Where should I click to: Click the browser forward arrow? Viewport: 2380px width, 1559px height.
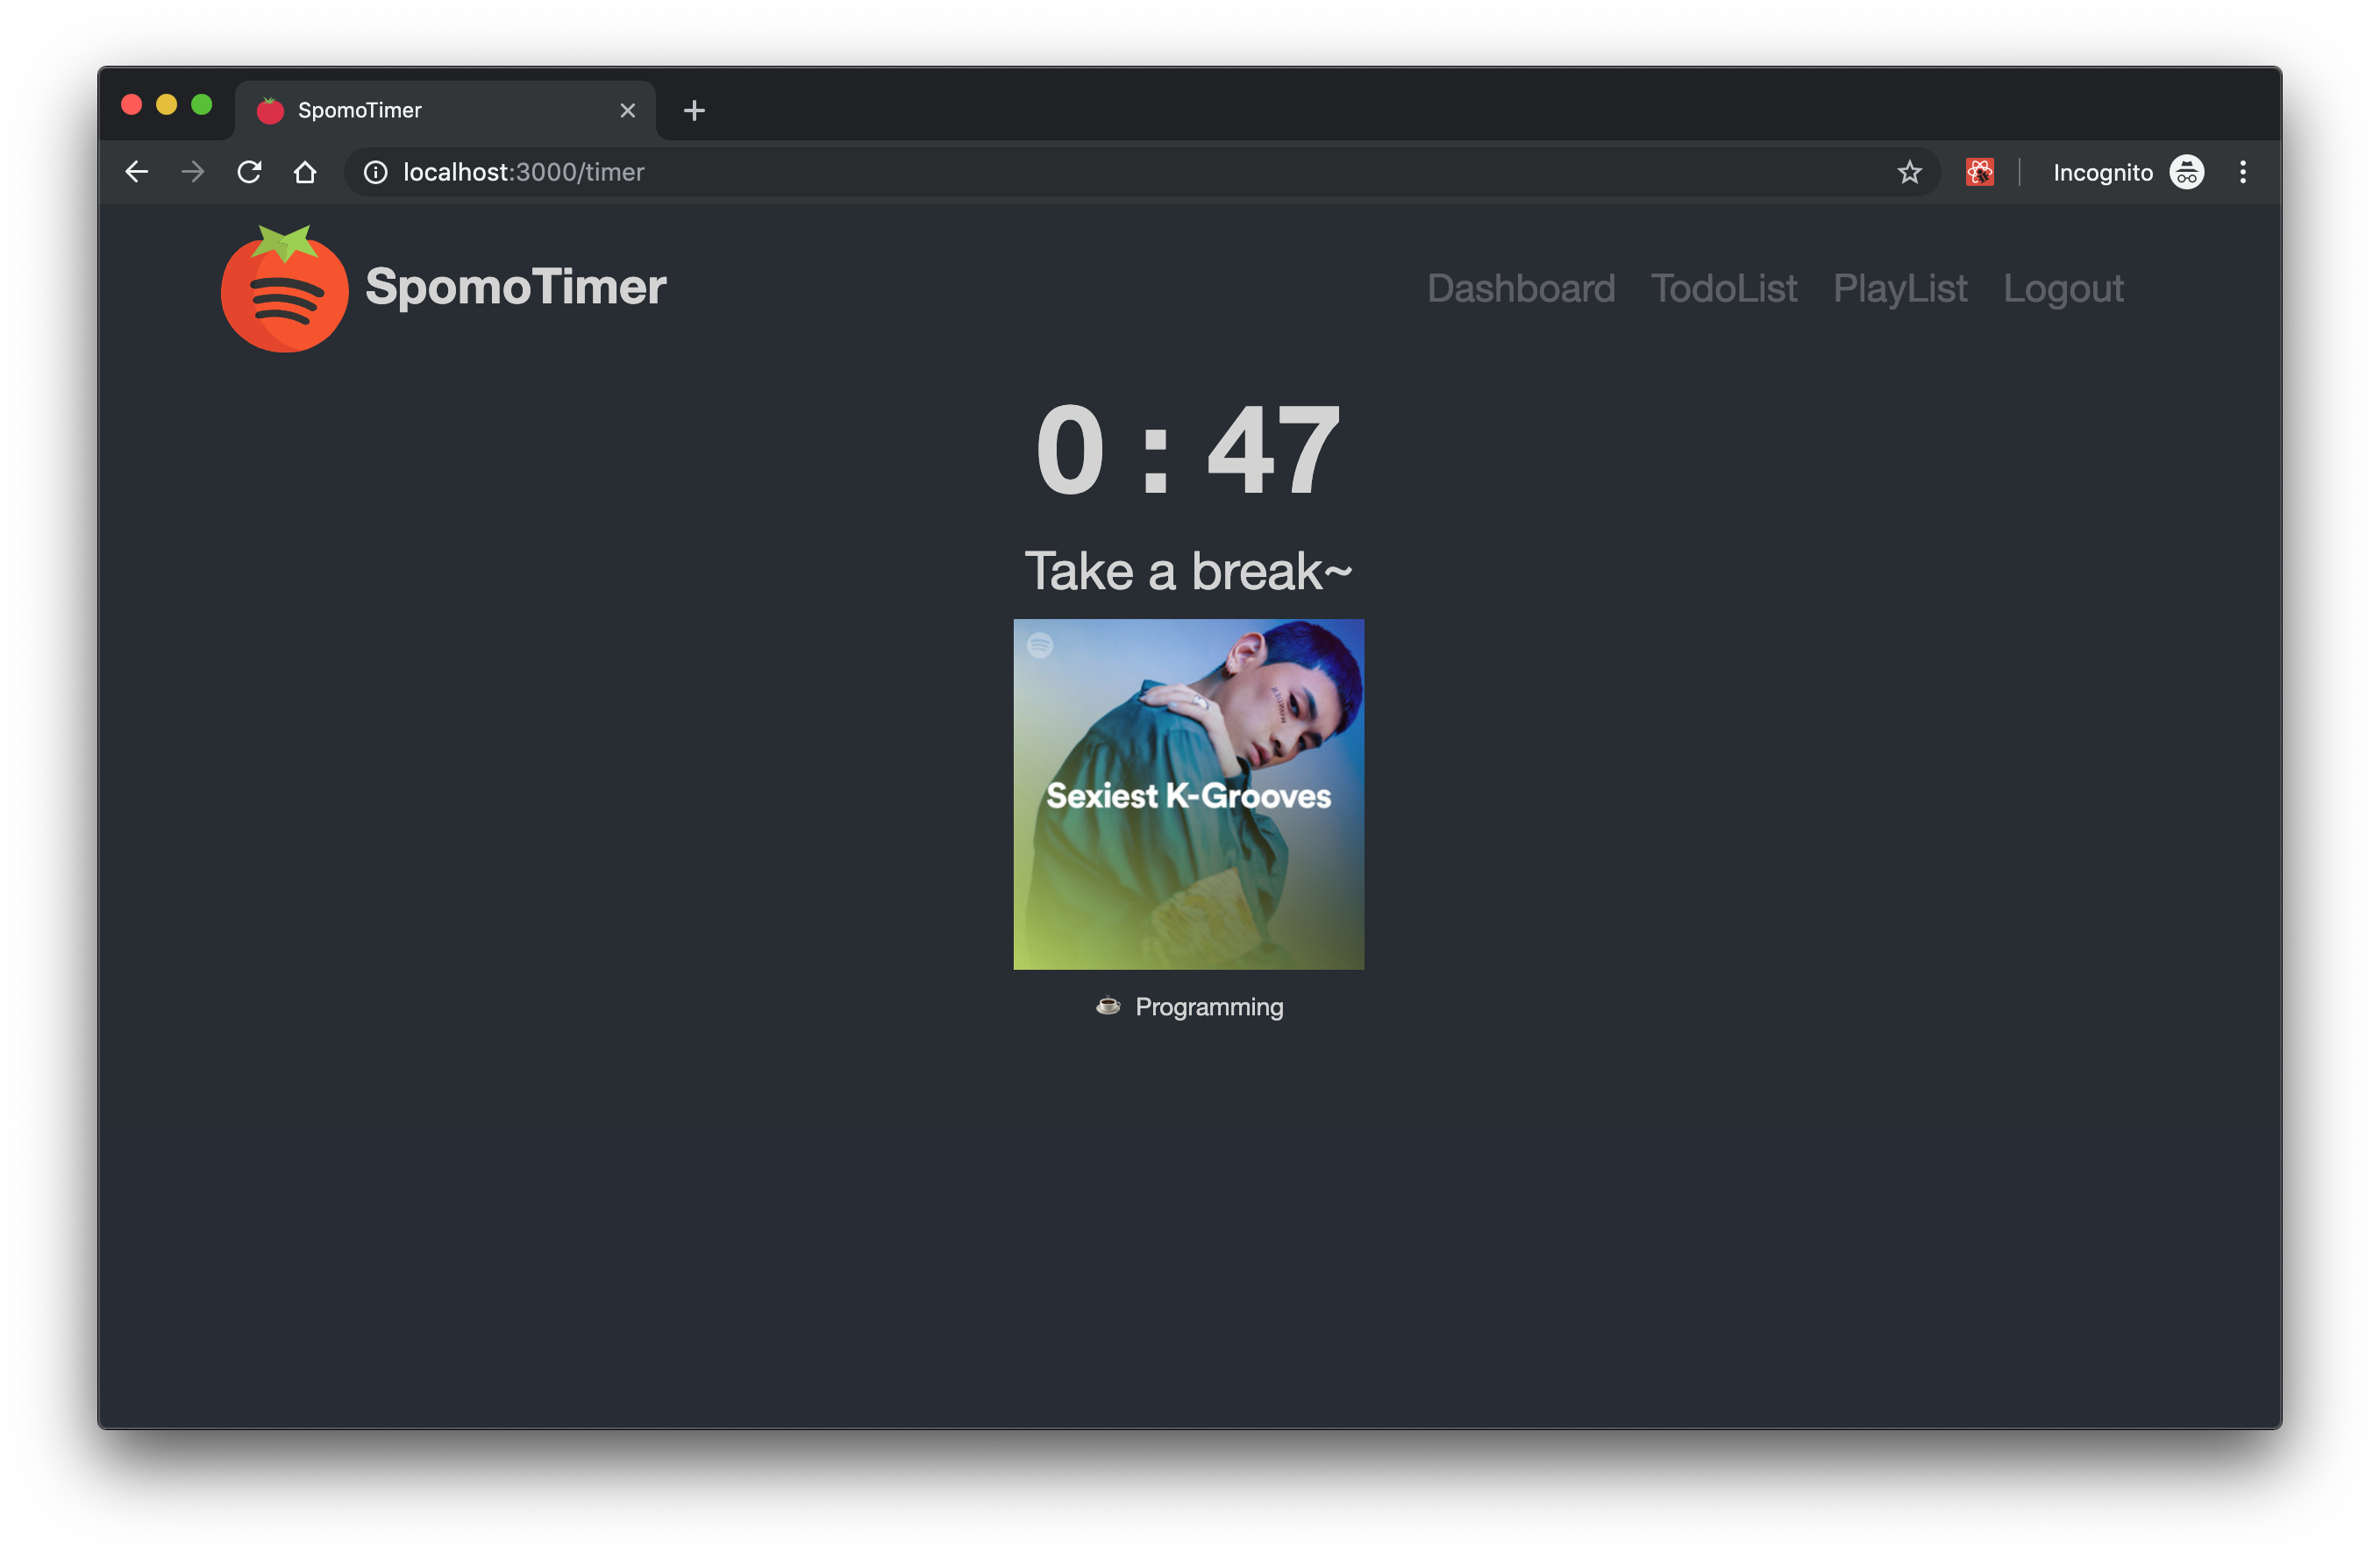click(193, 172)
